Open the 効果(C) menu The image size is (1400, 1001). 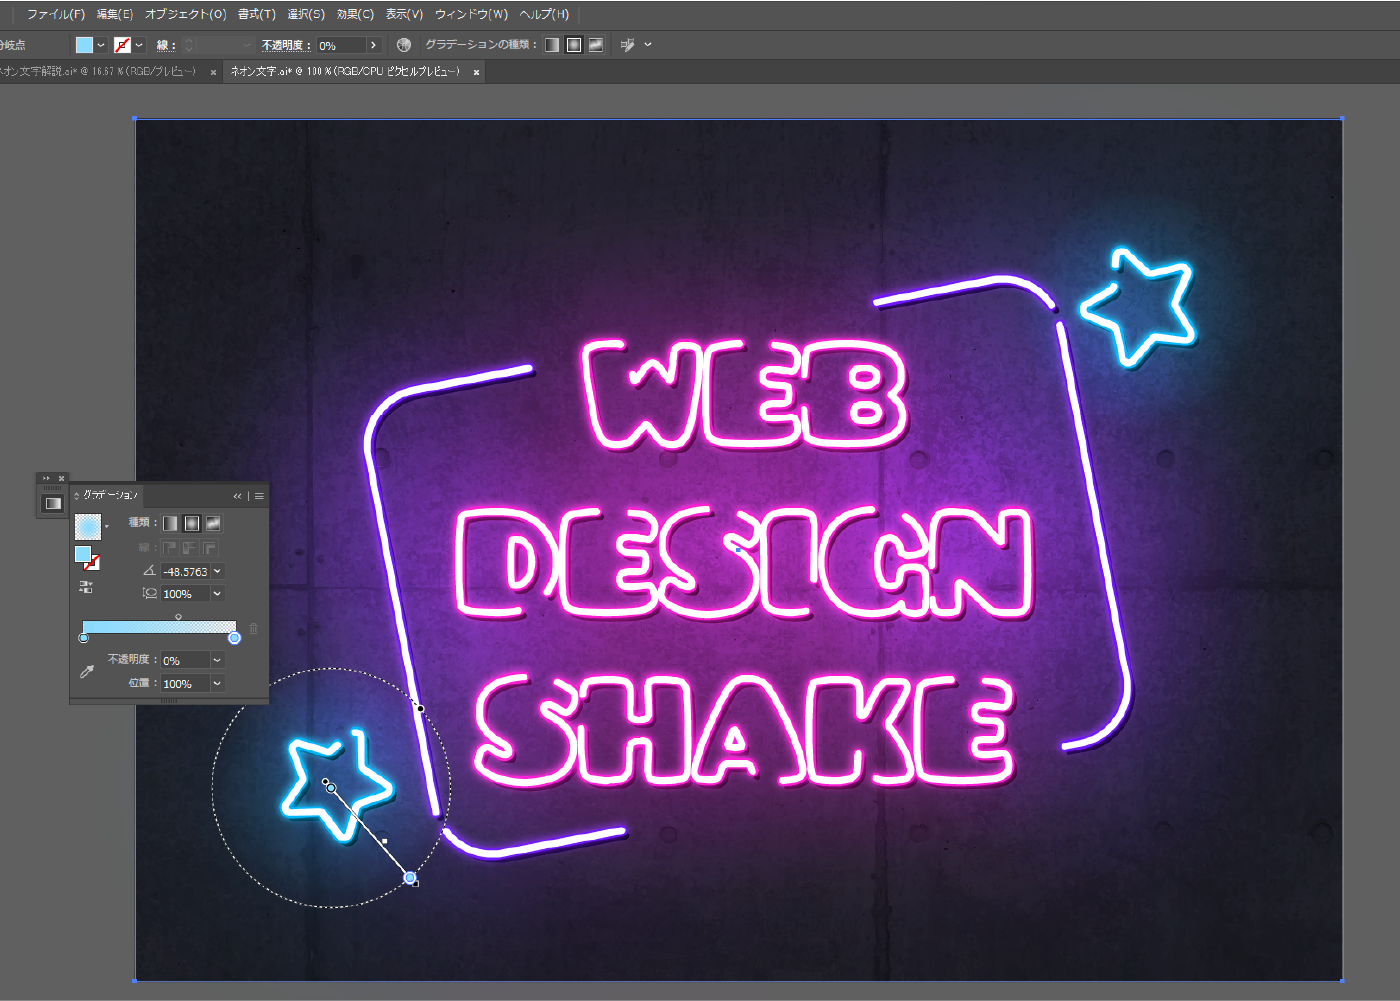click(x=355, y=14)
